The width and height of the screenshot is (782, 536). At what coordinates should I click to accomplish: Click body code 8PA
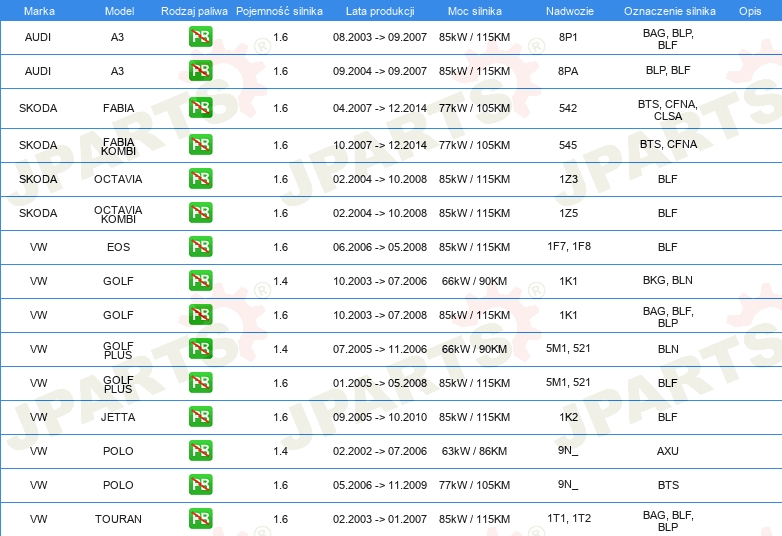[568, 71]
